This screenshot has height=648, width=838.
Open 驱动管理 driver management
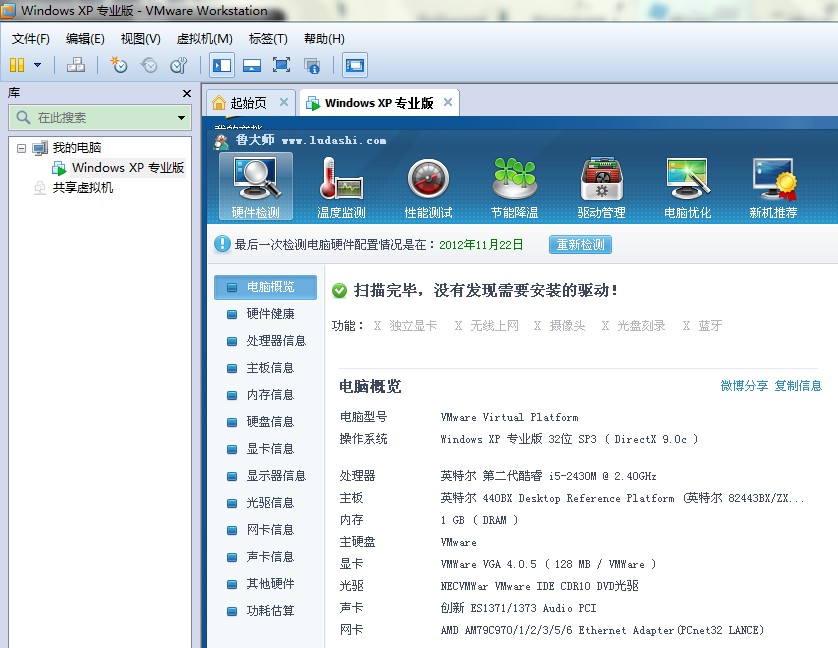(601, 188)
